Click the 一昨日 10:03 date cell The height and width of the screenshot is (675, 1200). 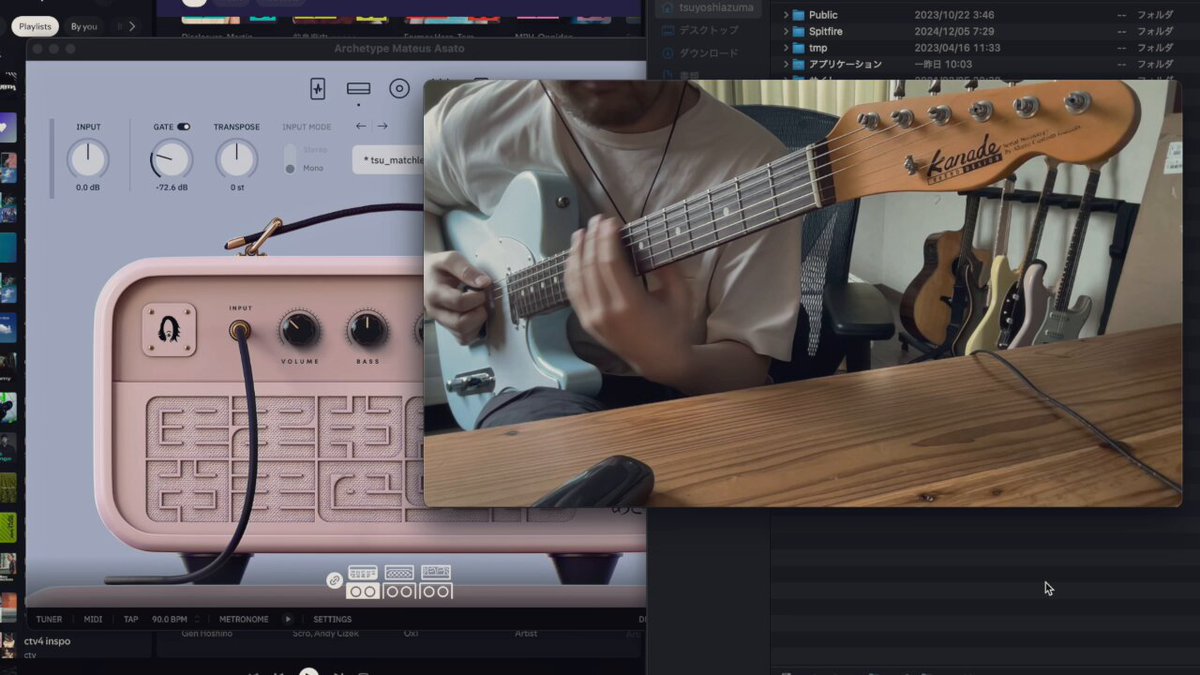[943, 64]
